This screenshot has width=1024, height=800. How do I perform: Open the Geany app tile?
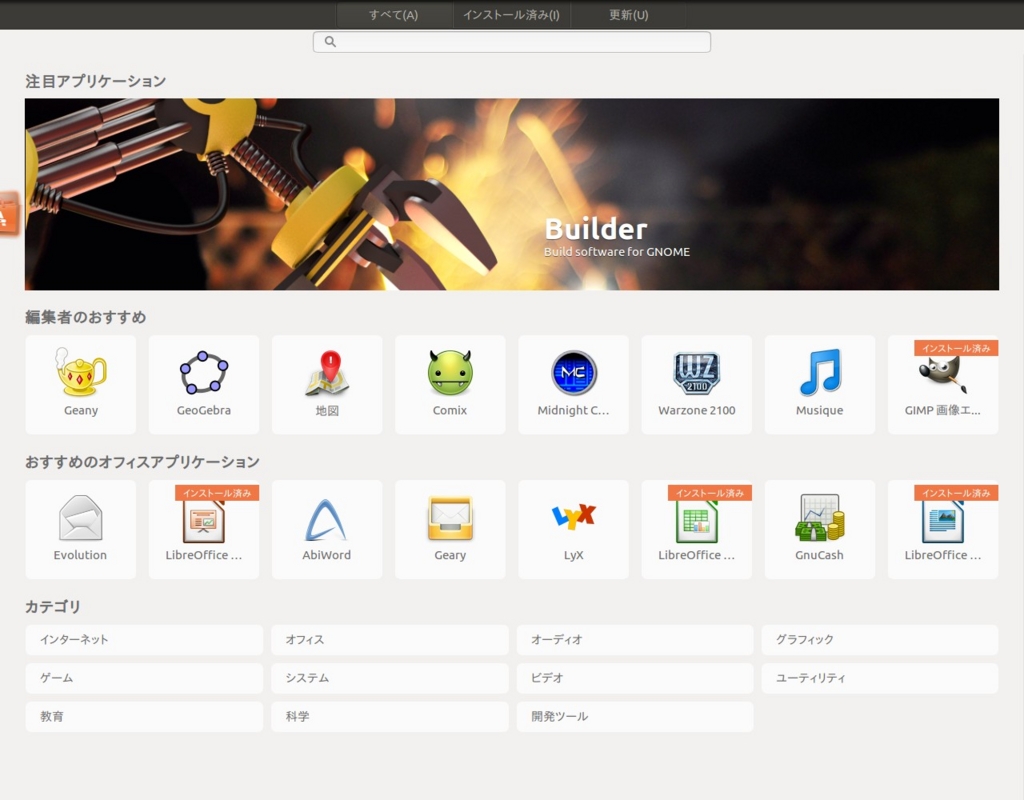coord(81,385)
